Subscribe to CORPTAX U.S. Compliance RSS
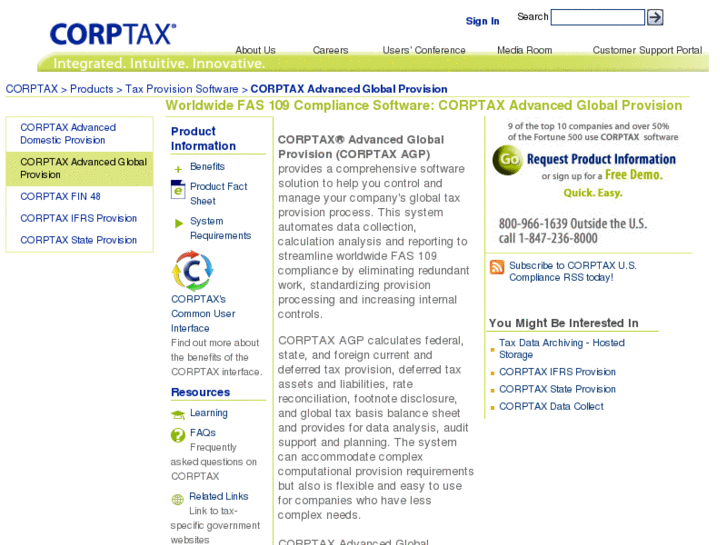727x545 pixels. tap(573, 271)
